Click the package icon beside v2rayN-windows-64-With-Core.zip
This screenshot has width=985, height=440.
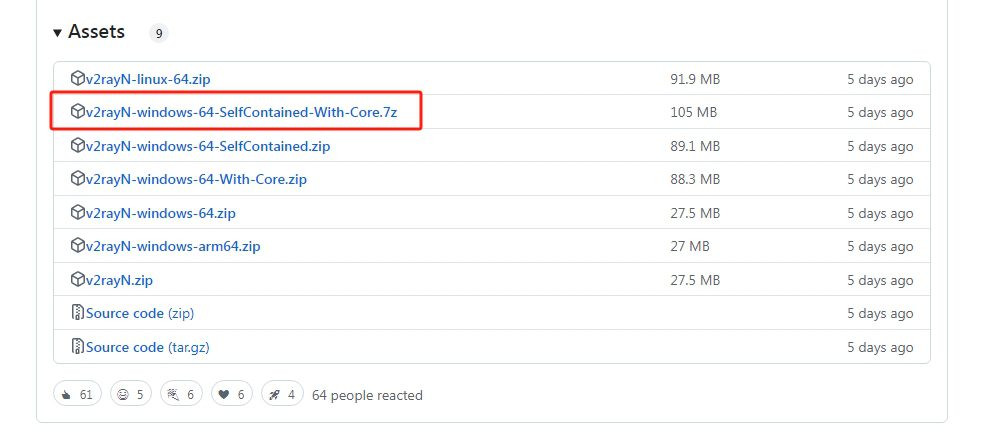pos(78,179)
